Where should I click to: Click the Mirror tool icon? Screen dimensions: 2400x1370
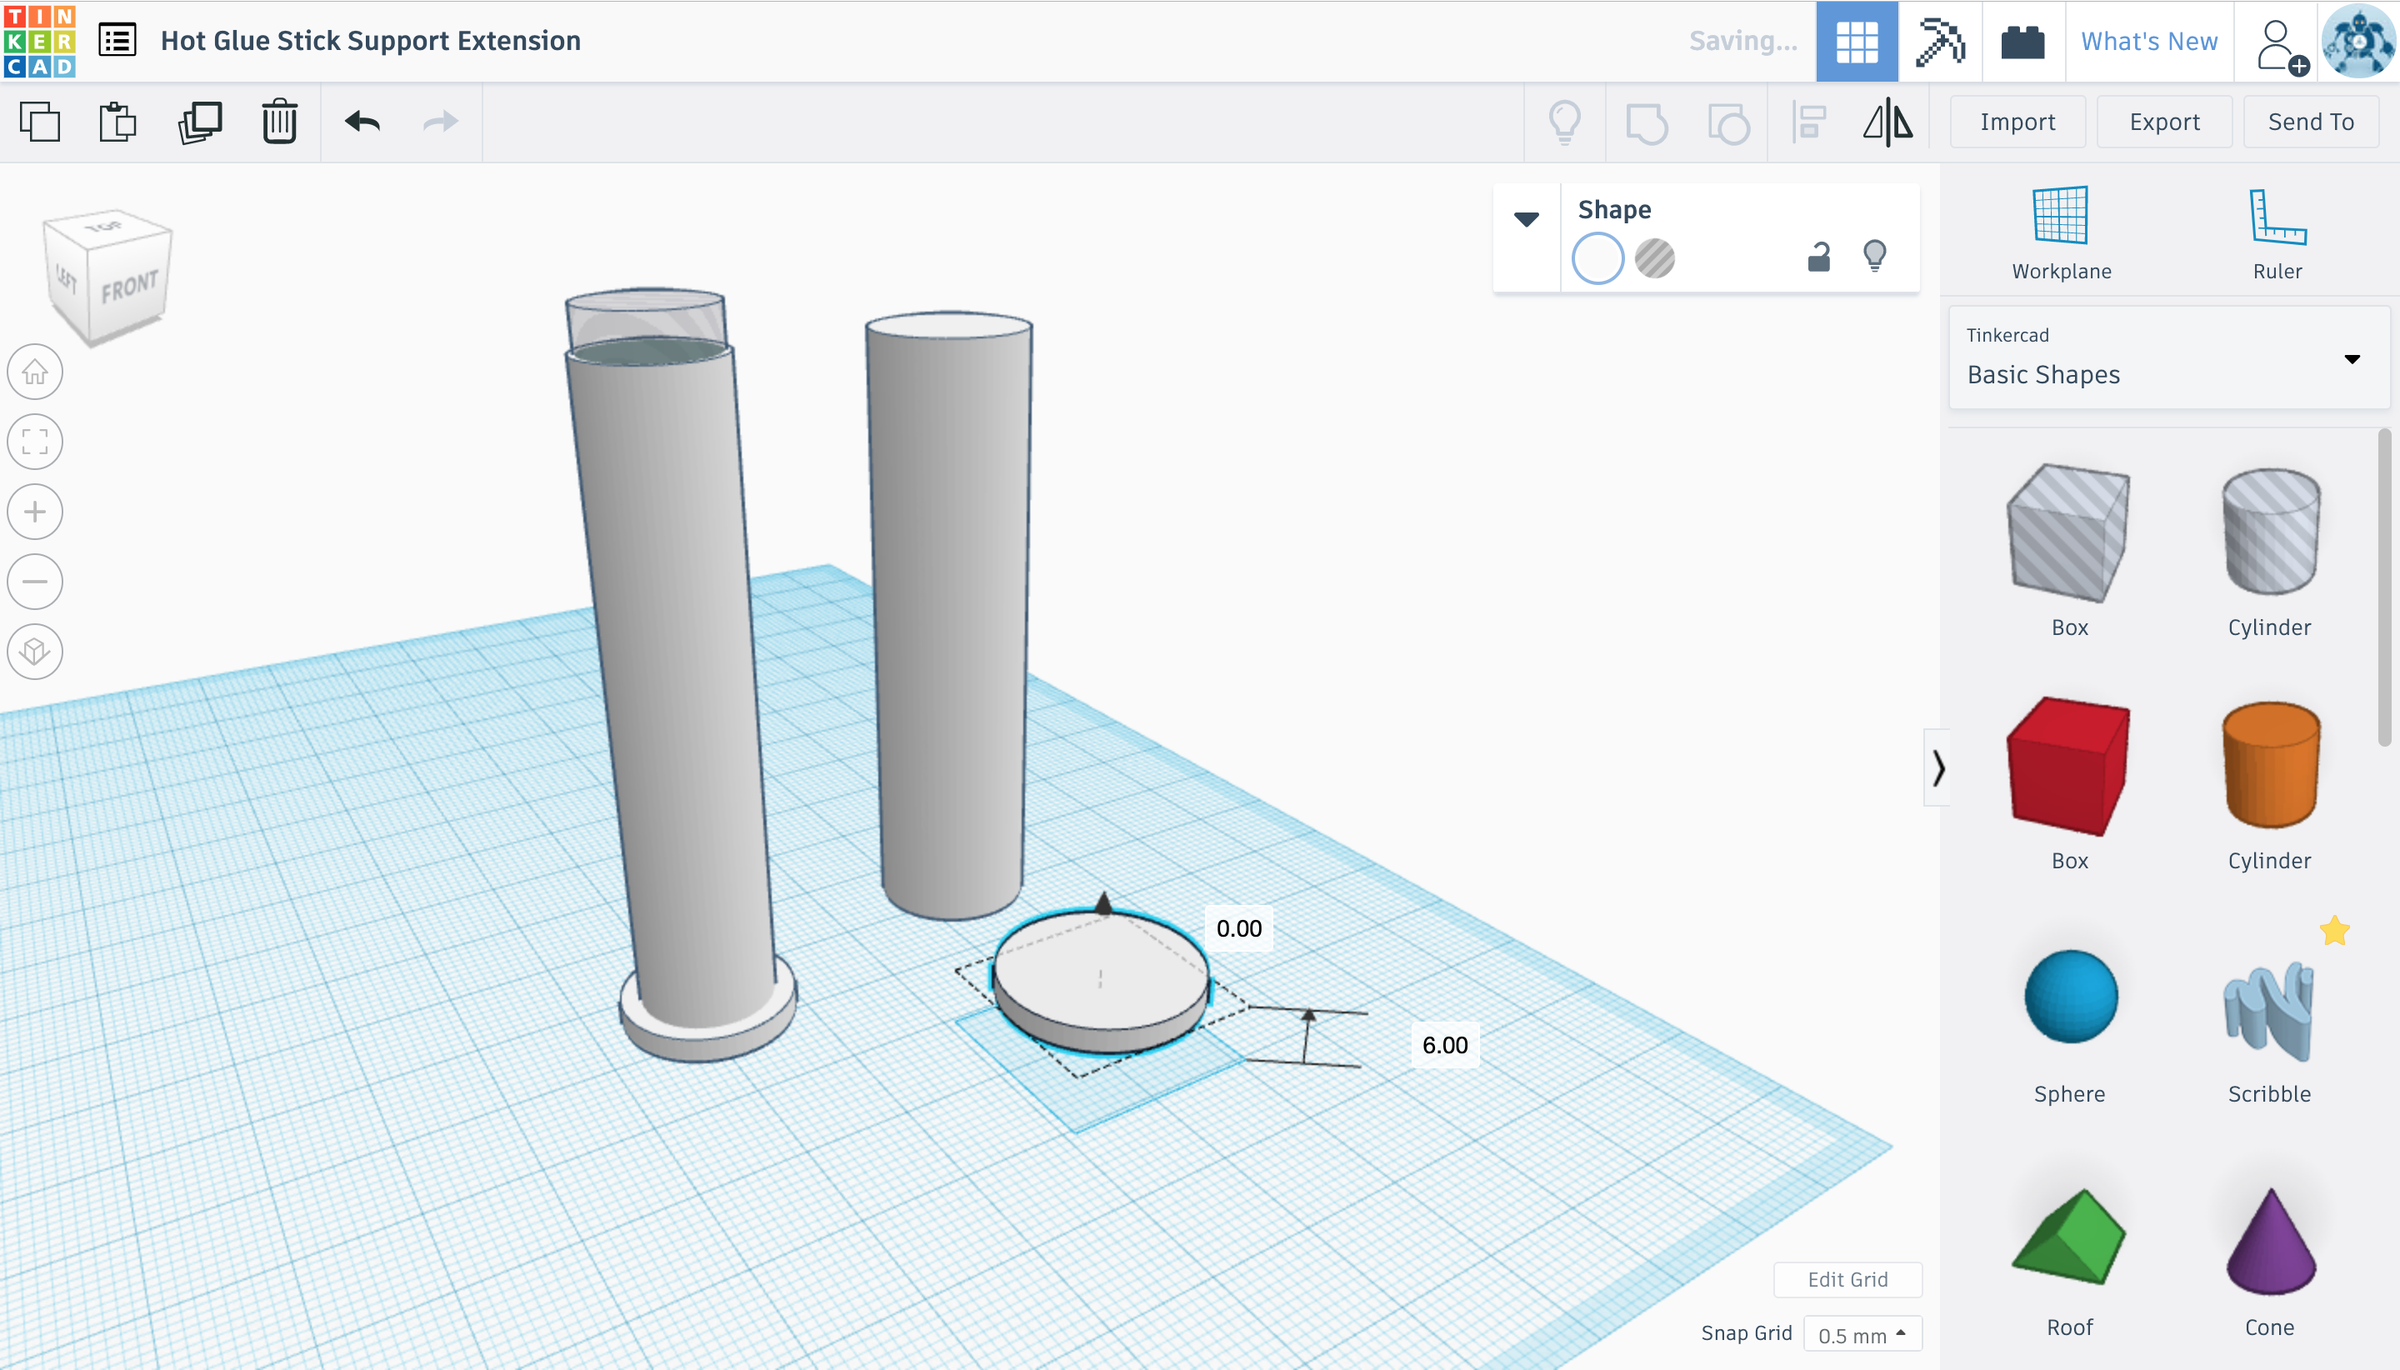1887,122
